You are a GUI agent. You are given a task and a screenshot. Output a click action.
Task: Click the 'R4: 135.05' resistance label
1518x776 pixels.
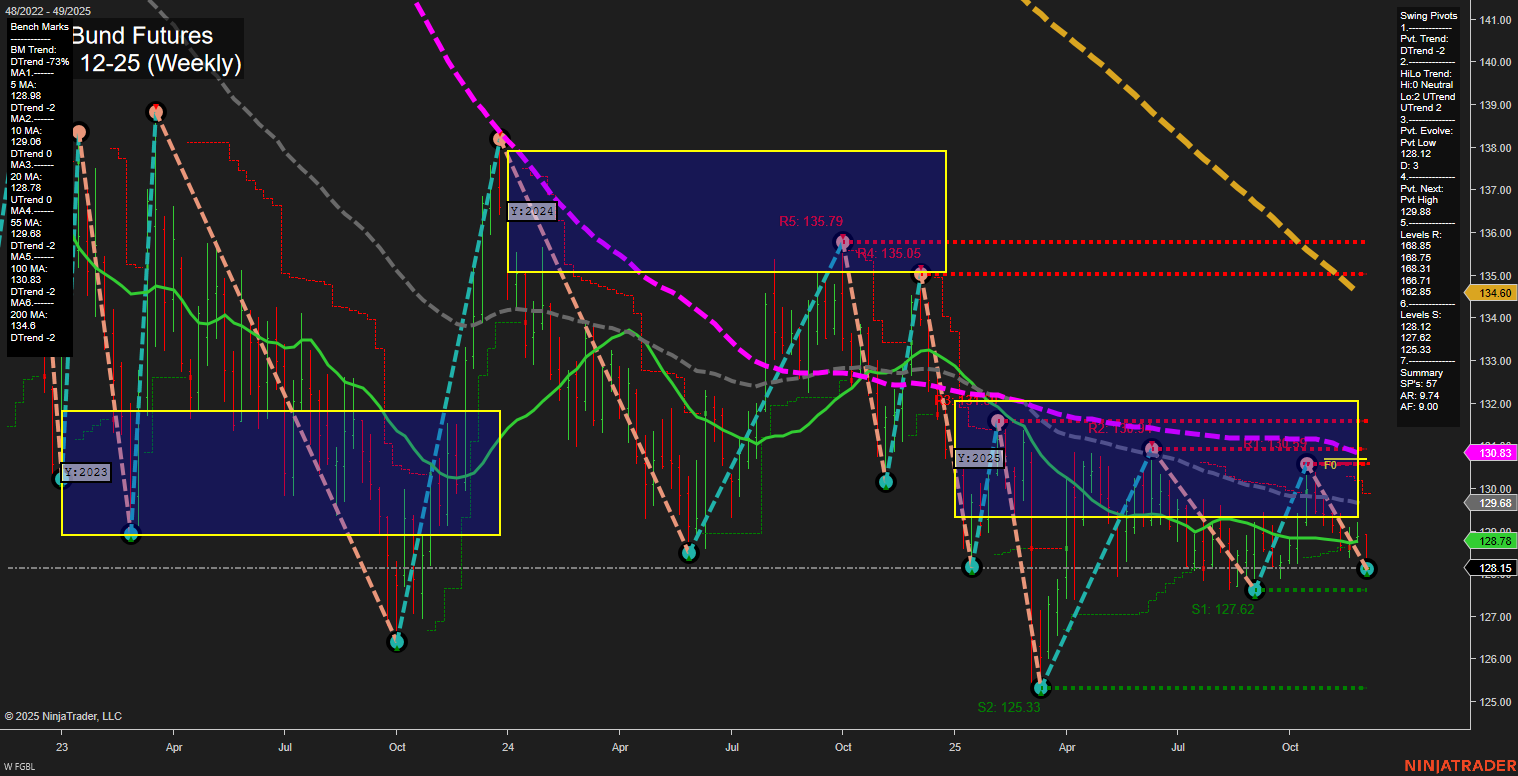[x=888, y=254]
